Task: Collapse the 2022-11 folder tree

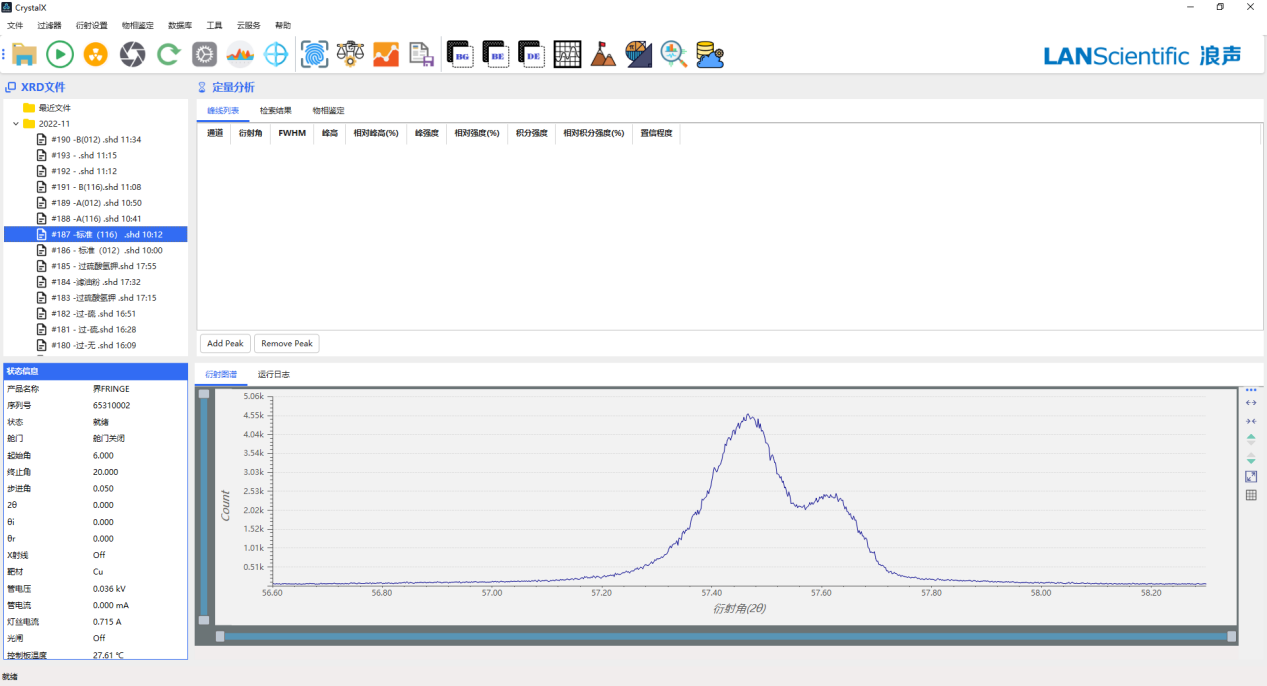Action: coord(16,124)
